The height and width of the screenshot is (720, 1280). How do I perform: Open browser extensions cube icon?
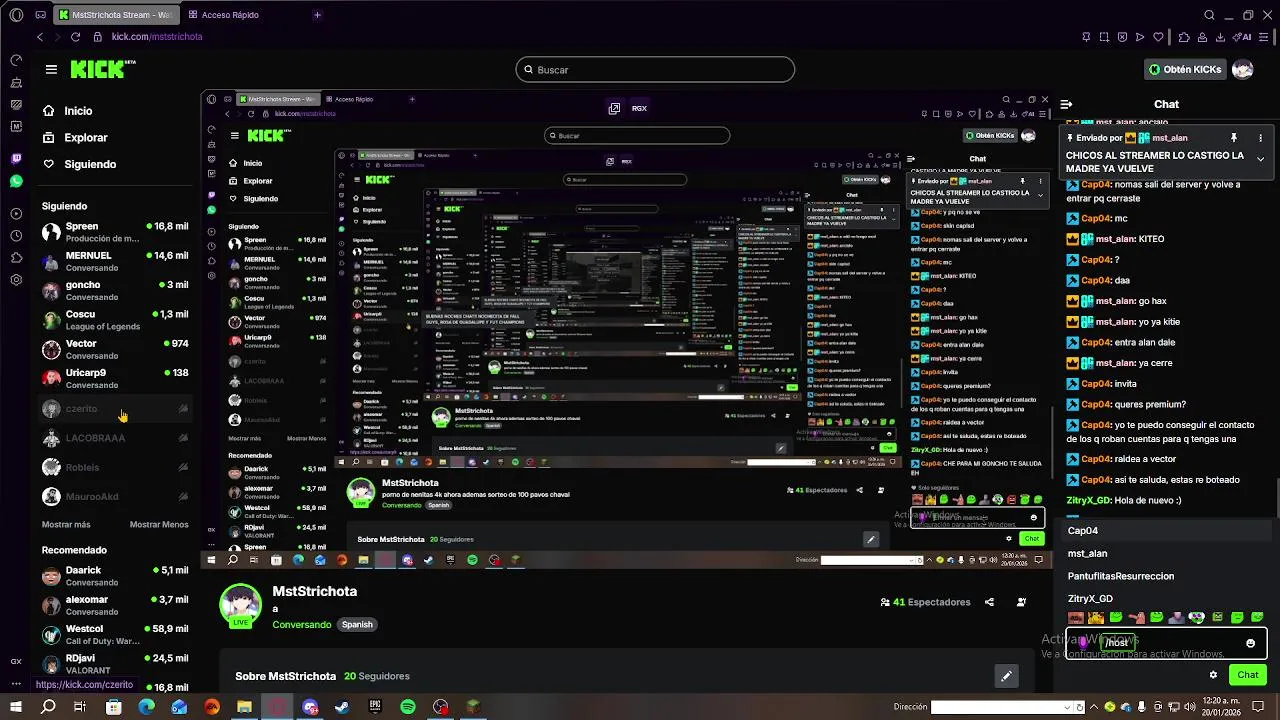point(1184,37)
